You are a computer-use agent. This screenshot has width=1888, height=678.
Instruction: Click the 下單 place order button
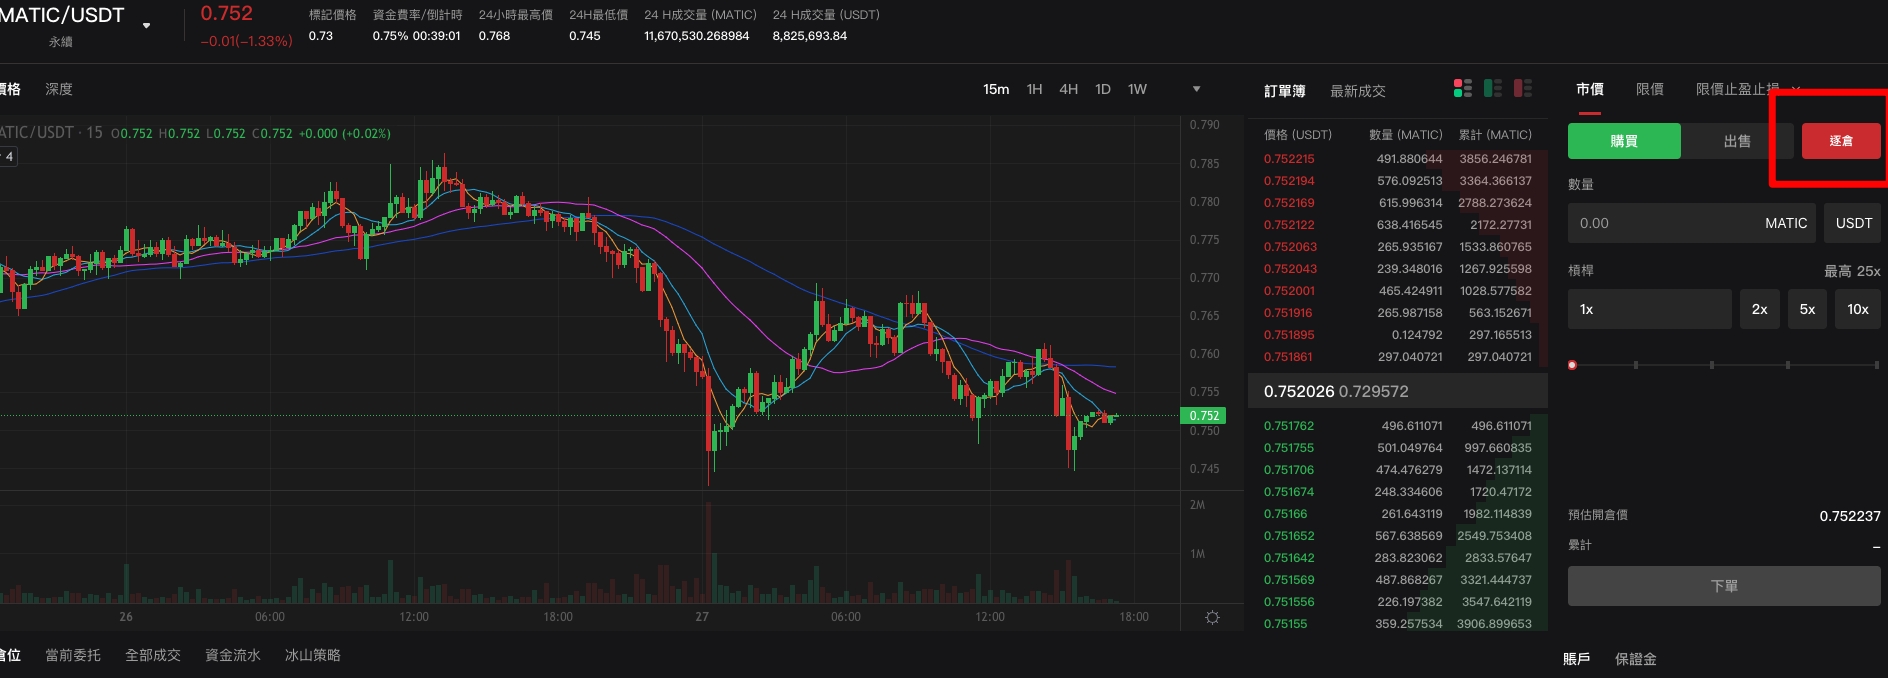click(1723, 586)
